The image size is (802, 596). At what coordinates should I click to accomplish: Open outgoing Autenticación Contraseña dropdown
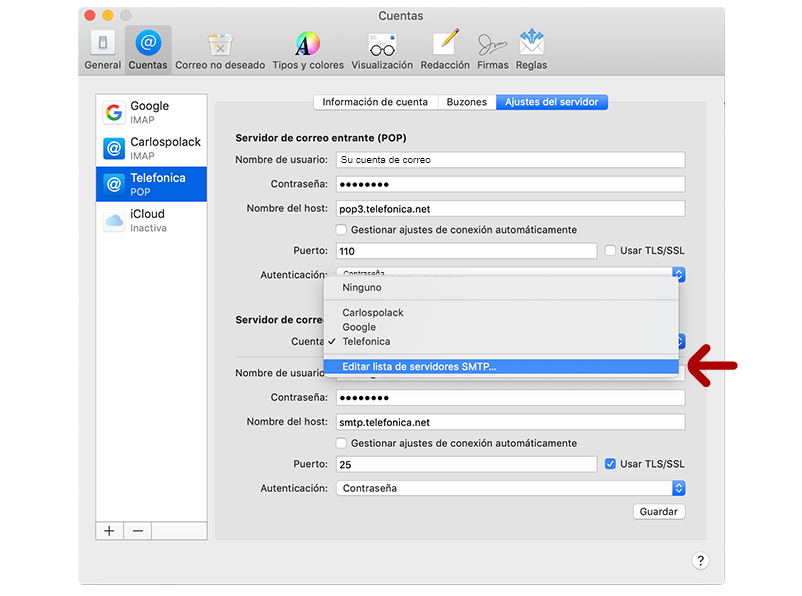(510, 488)
